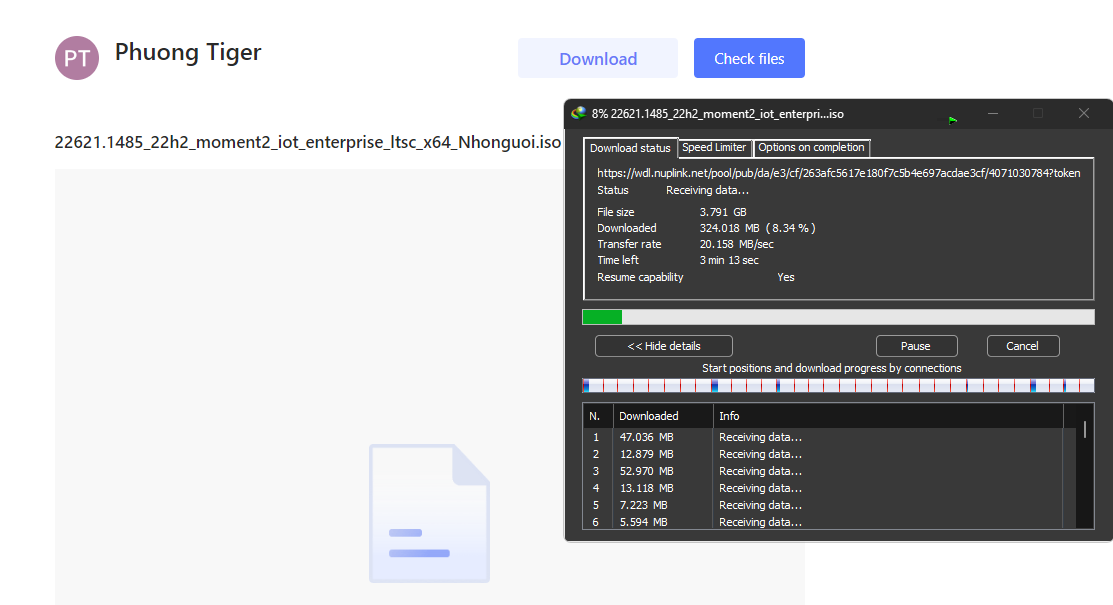Viewport: 1113px width, 605px height.
Task: Click the Downloaded column header
Action: [x=663, y=416]
